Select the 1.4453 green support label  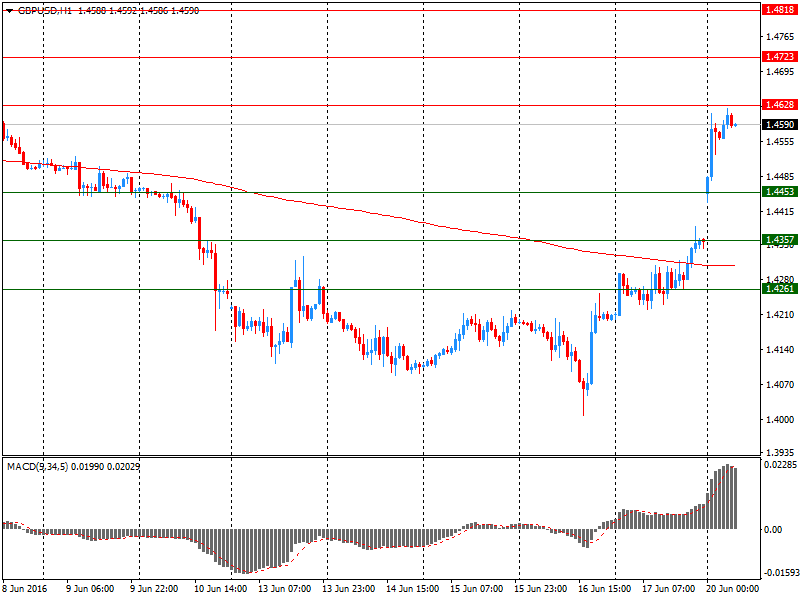[x=780, y=192]
